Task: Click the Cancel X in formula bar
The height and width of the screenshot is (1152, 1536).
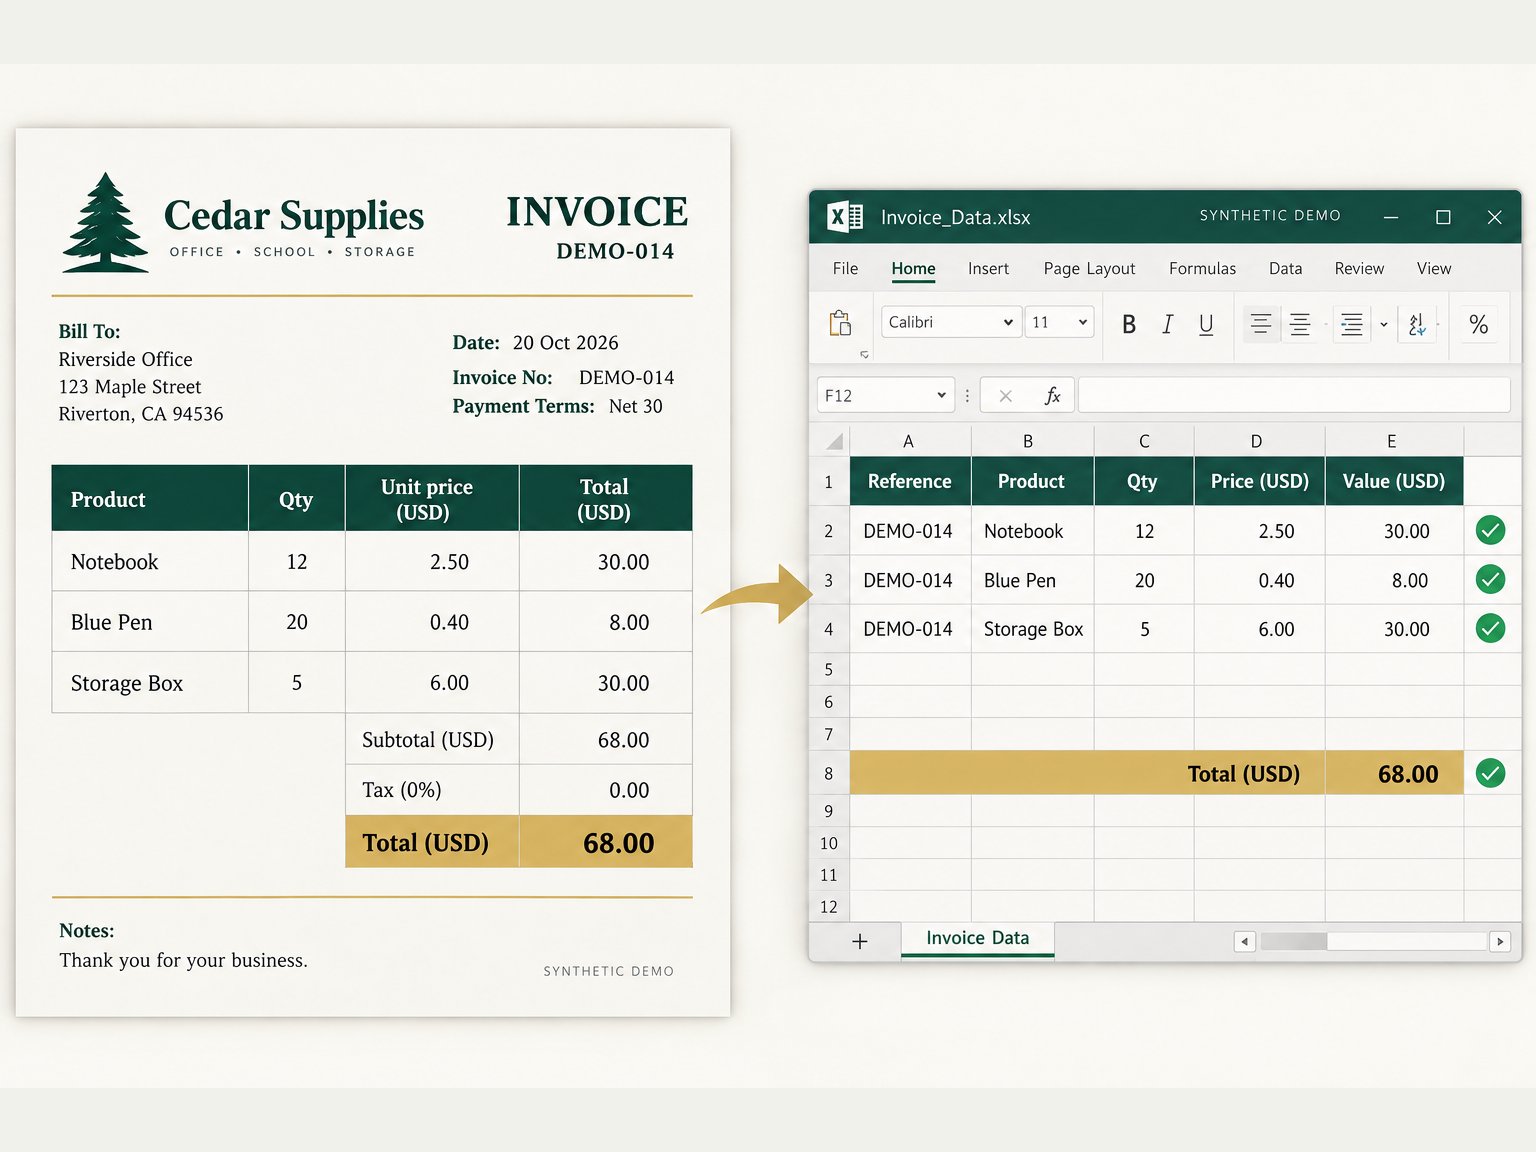Action: (1005, 396)
